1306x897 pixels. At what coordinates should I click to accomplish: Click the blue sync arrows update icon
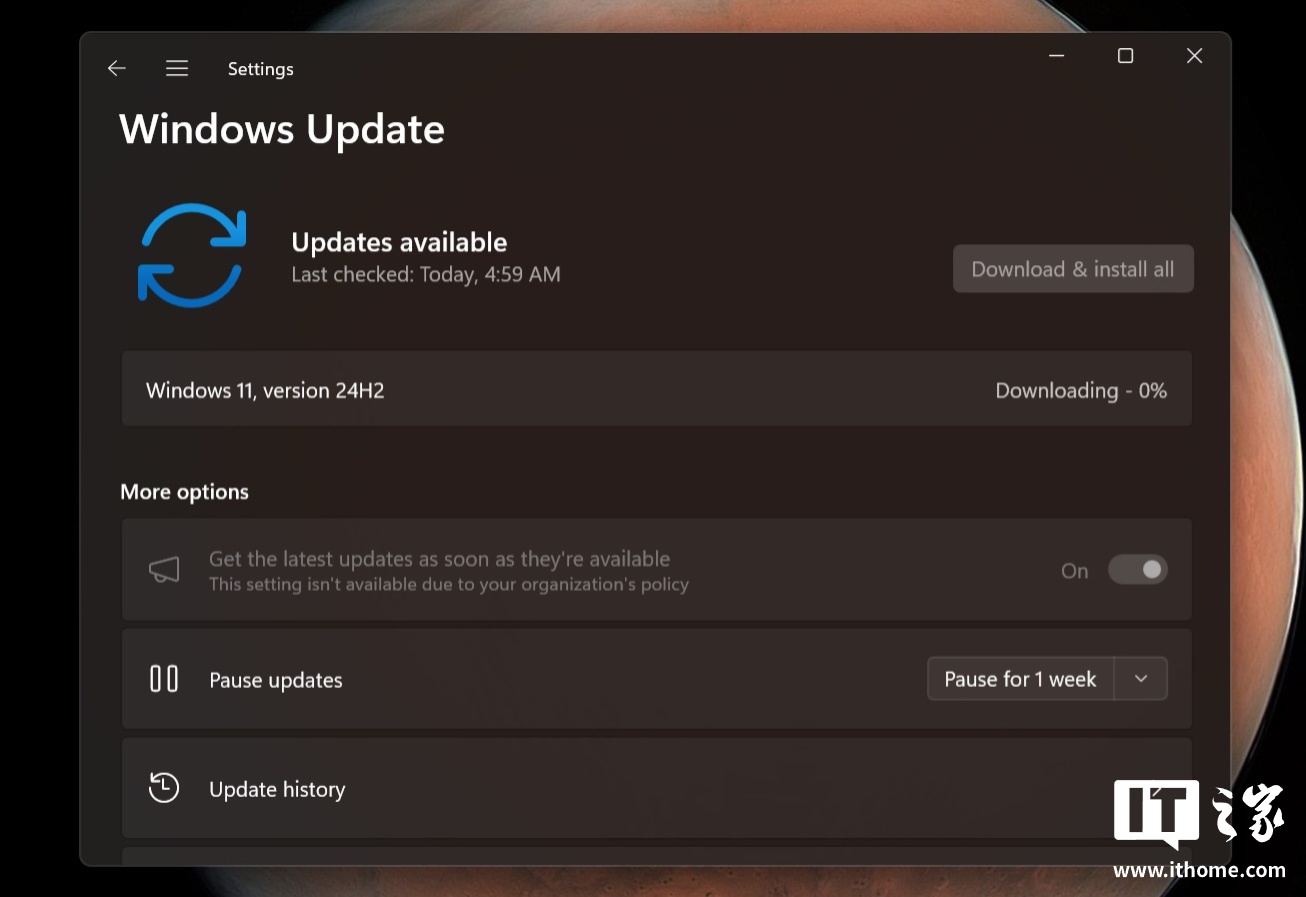point(192,255)
